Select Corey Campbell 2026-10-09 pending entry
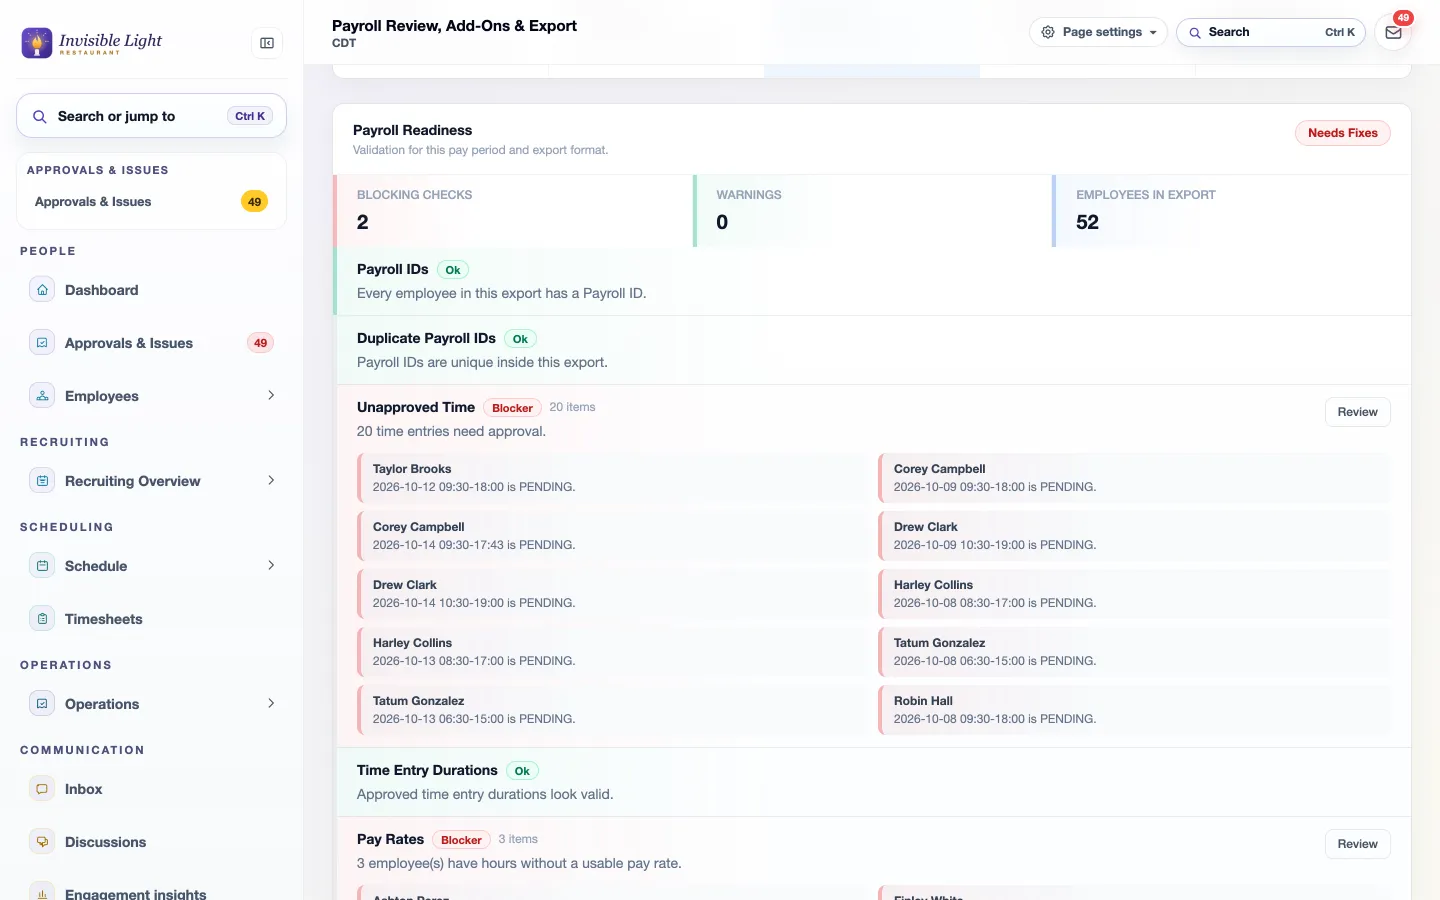Image resolution: width=1440 pixels, height=900 pixels. click(x=1134, y=478)
